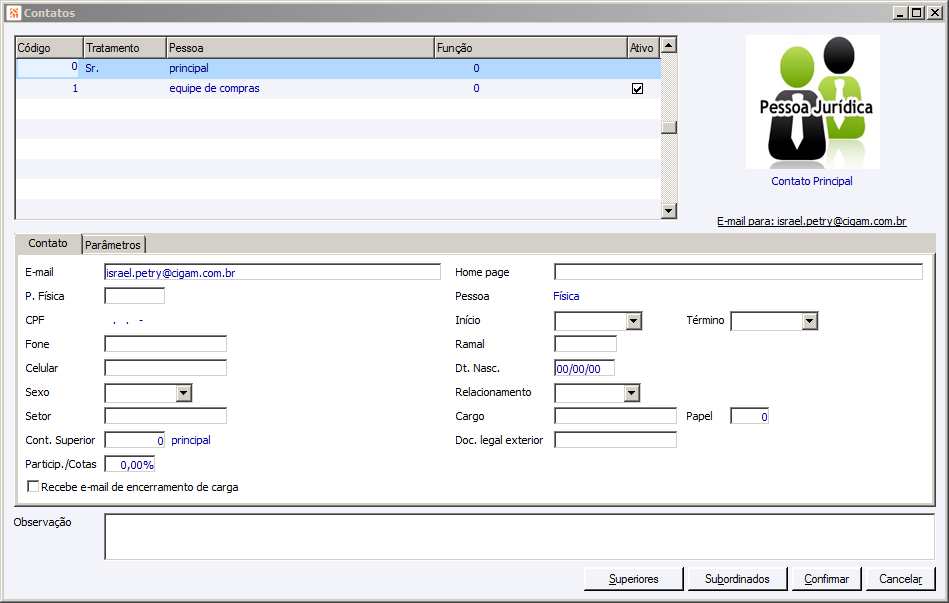949x603 pixels.
Task: Expand the Sexo dropdown
Action: (184, 393)
